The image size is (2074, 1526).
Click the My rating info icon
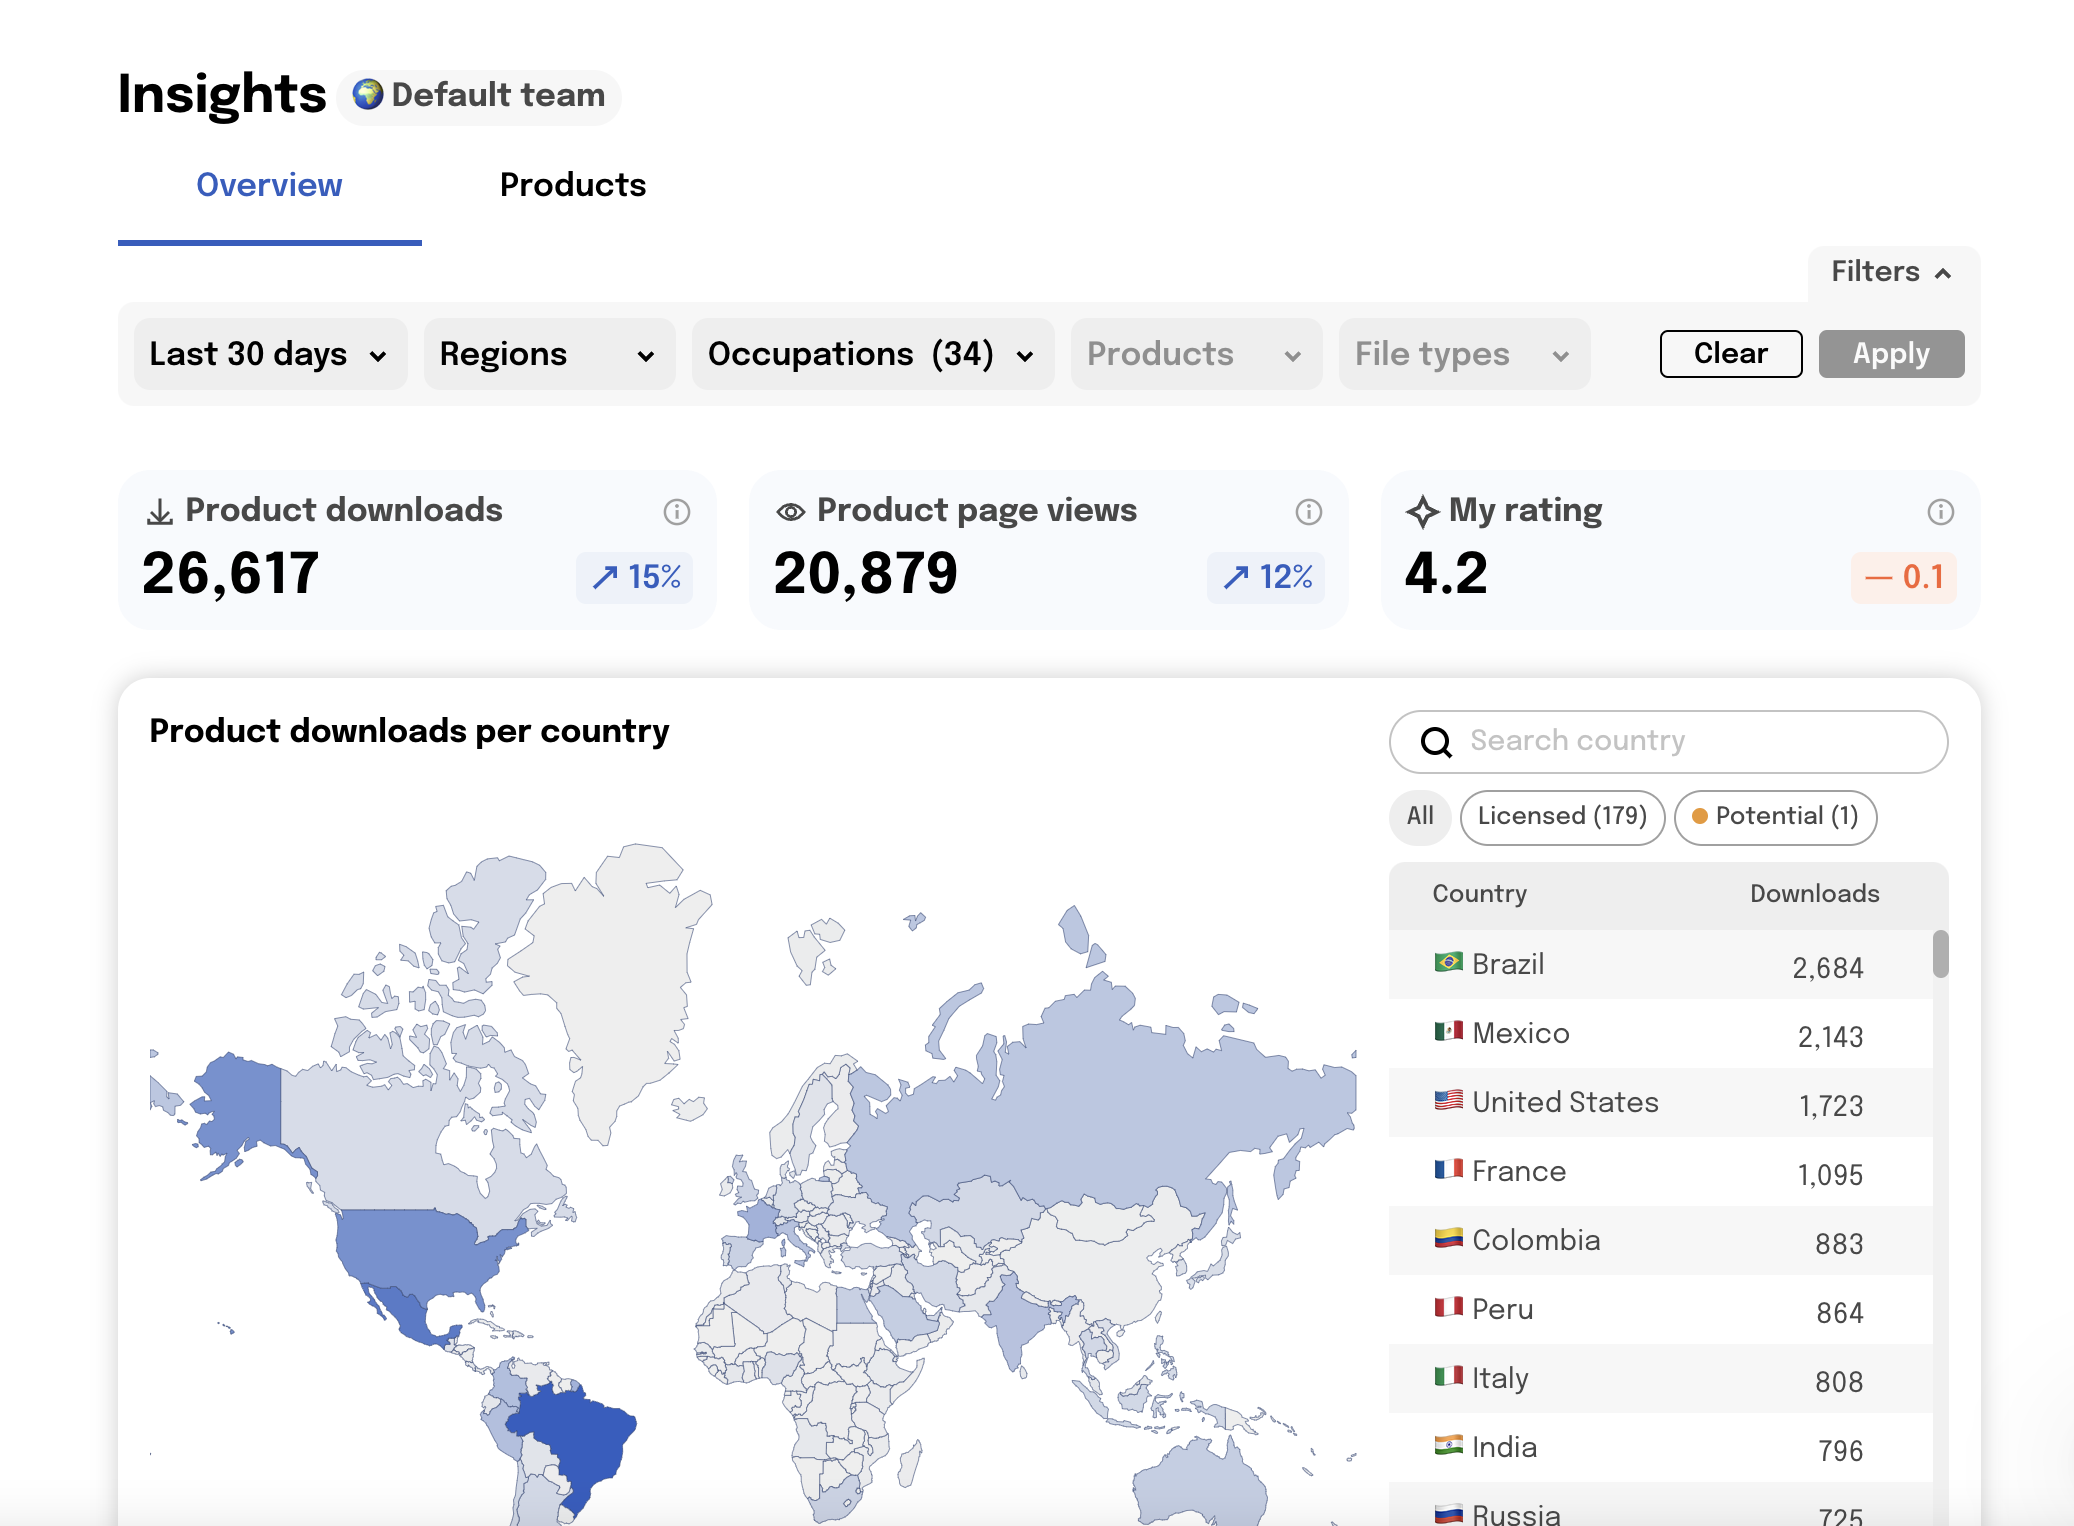click(x=1940, y=512)
